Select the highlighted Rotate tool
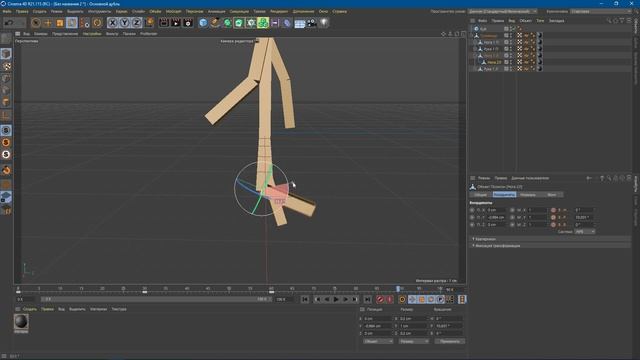This screenshot has width=640, height=360. point(72,23)
